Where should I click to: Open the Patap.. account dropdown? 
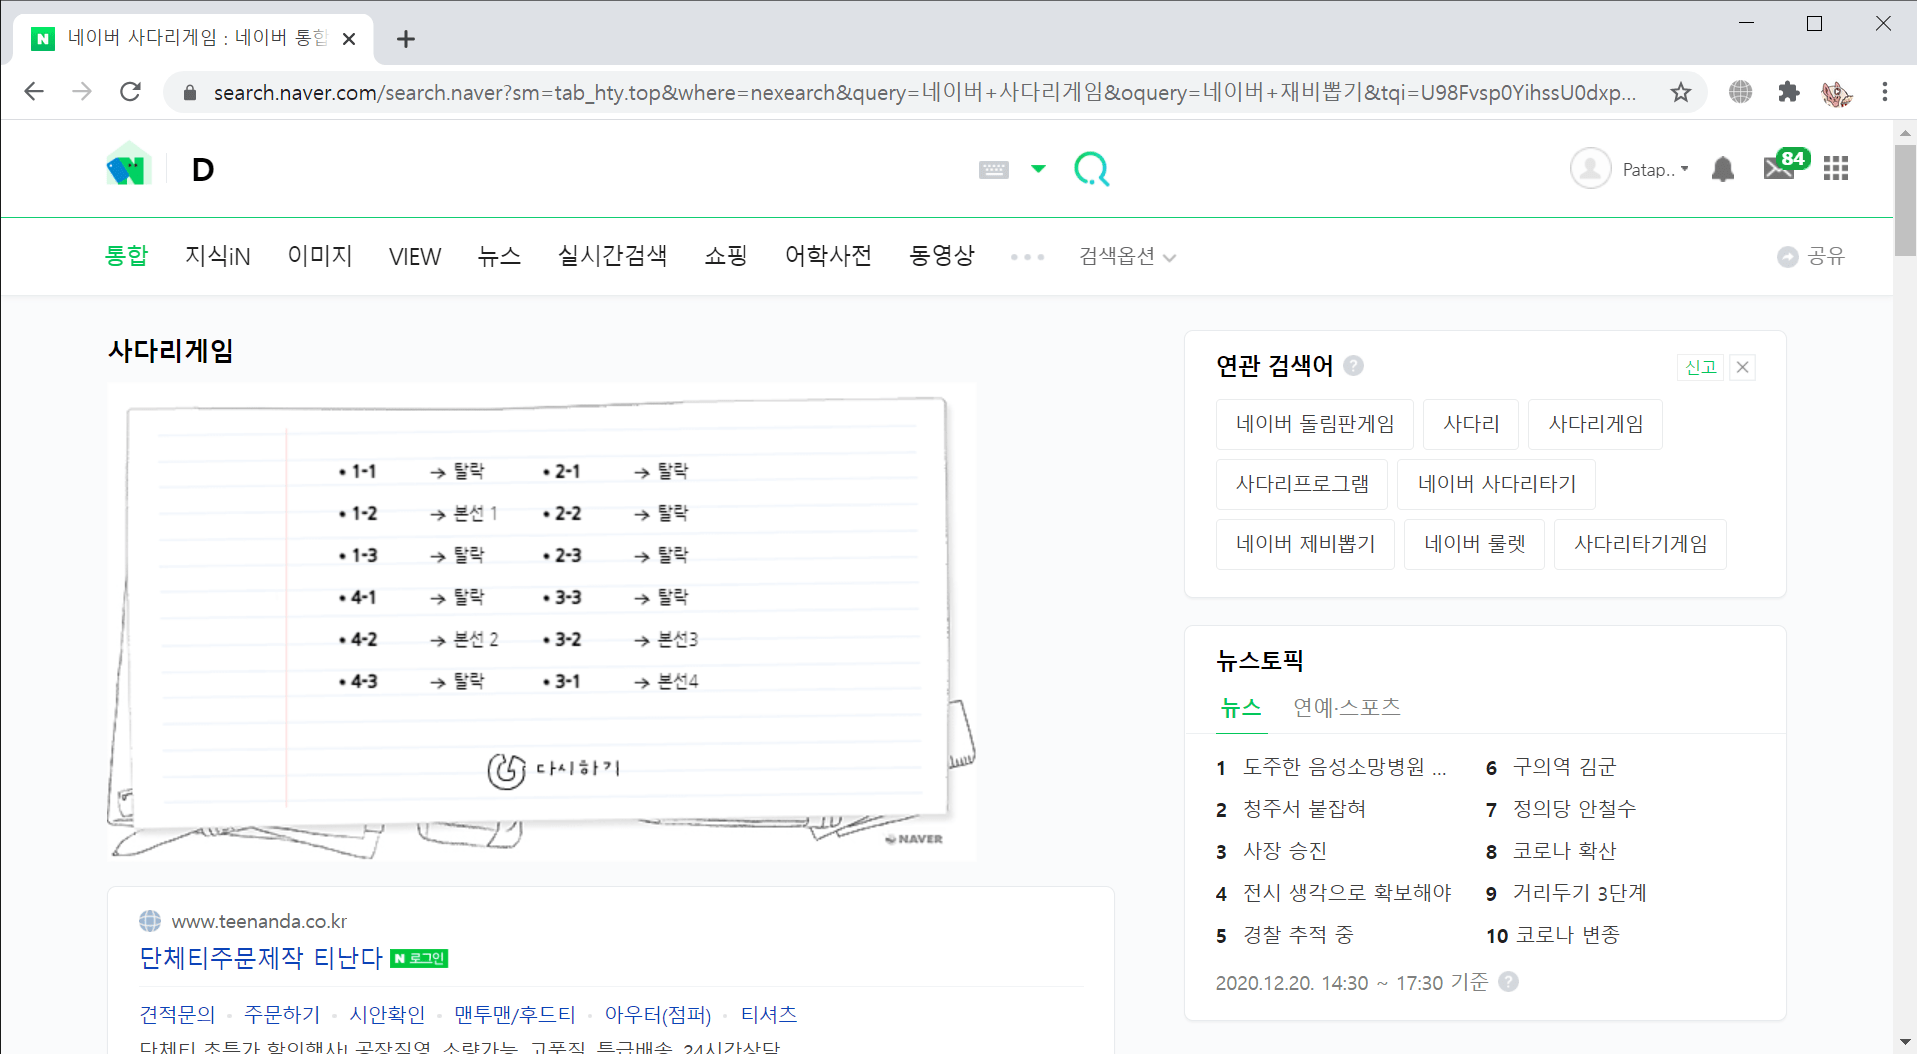point(1655,170)
